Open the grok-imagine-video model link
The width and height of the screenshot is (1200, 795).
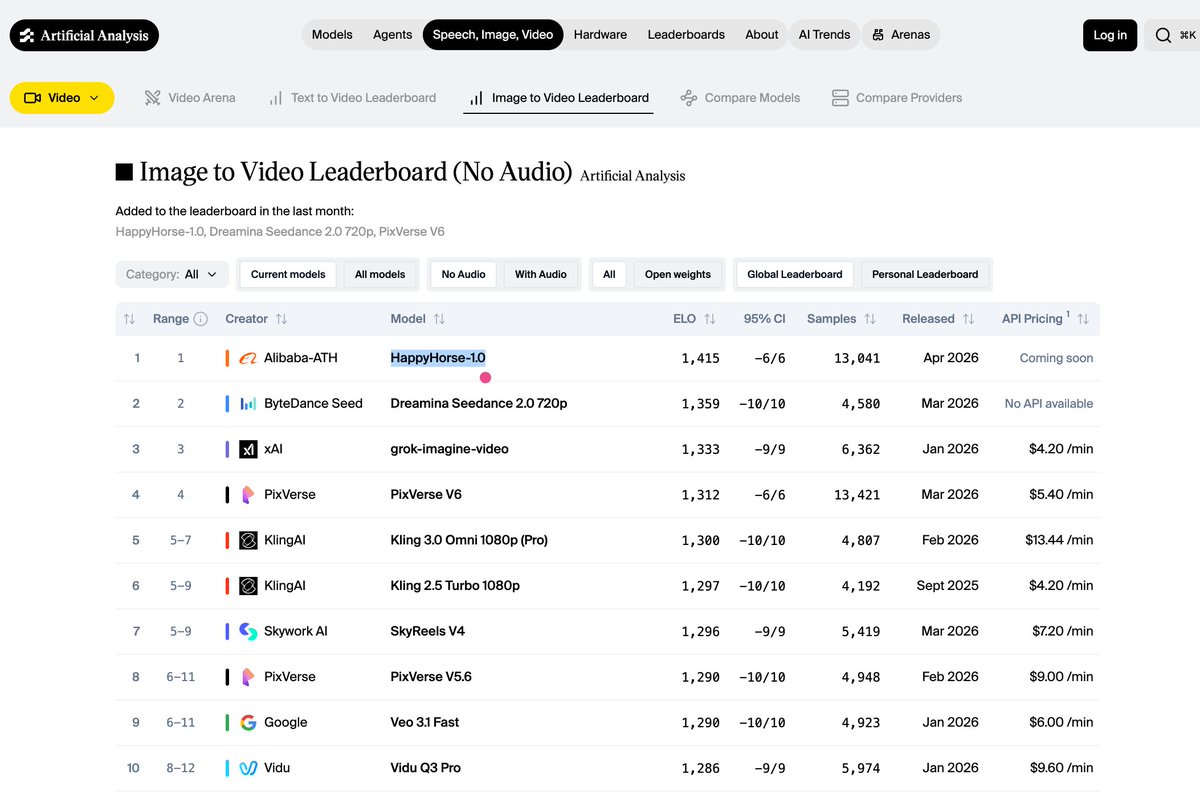450,450
